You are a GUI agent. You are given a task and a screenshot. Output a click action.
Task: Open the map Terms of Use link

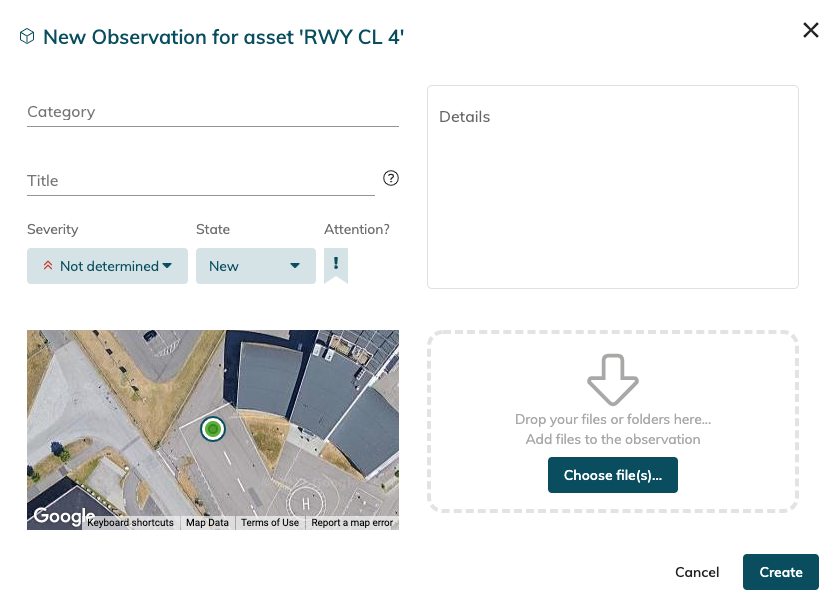pos(270,523)
